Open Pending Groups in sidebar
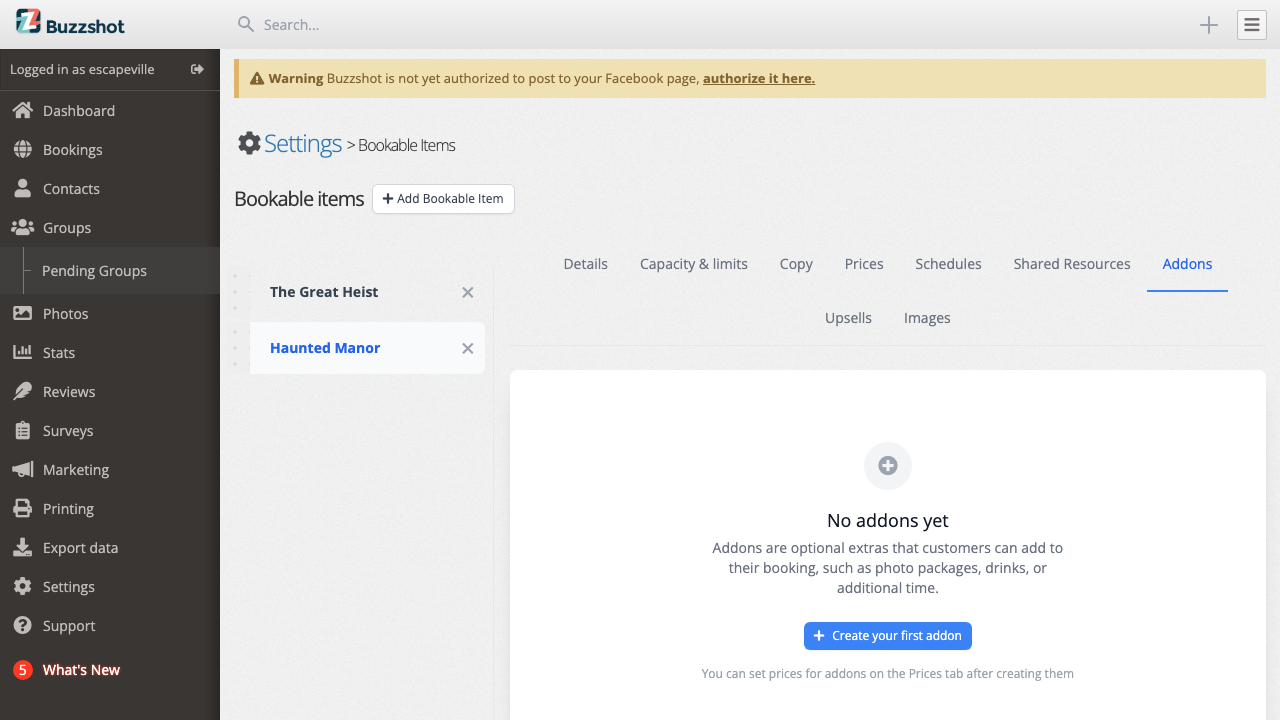Image resolution: width=1280 pixels, height=720 pixels. tap(94, 271)
